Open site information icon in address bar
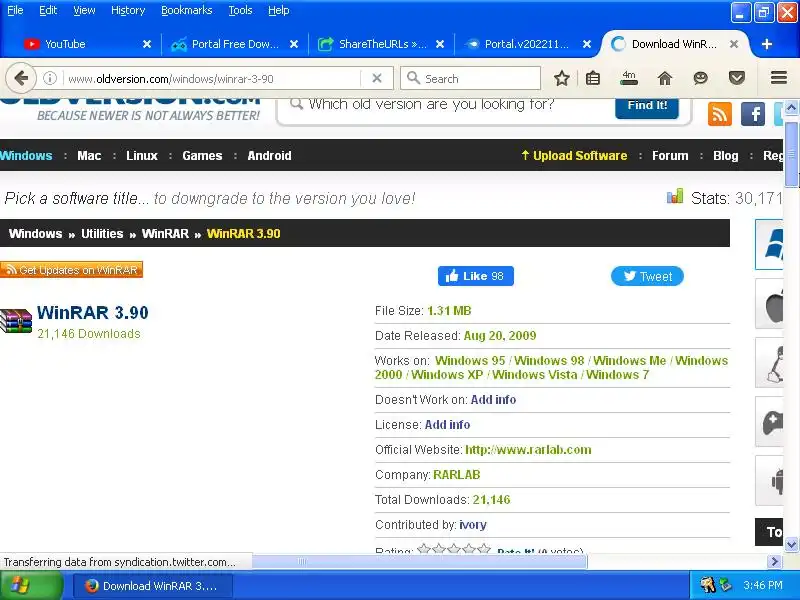The width and height of the screenshot is (800, 600). click(x=49, y=79)
